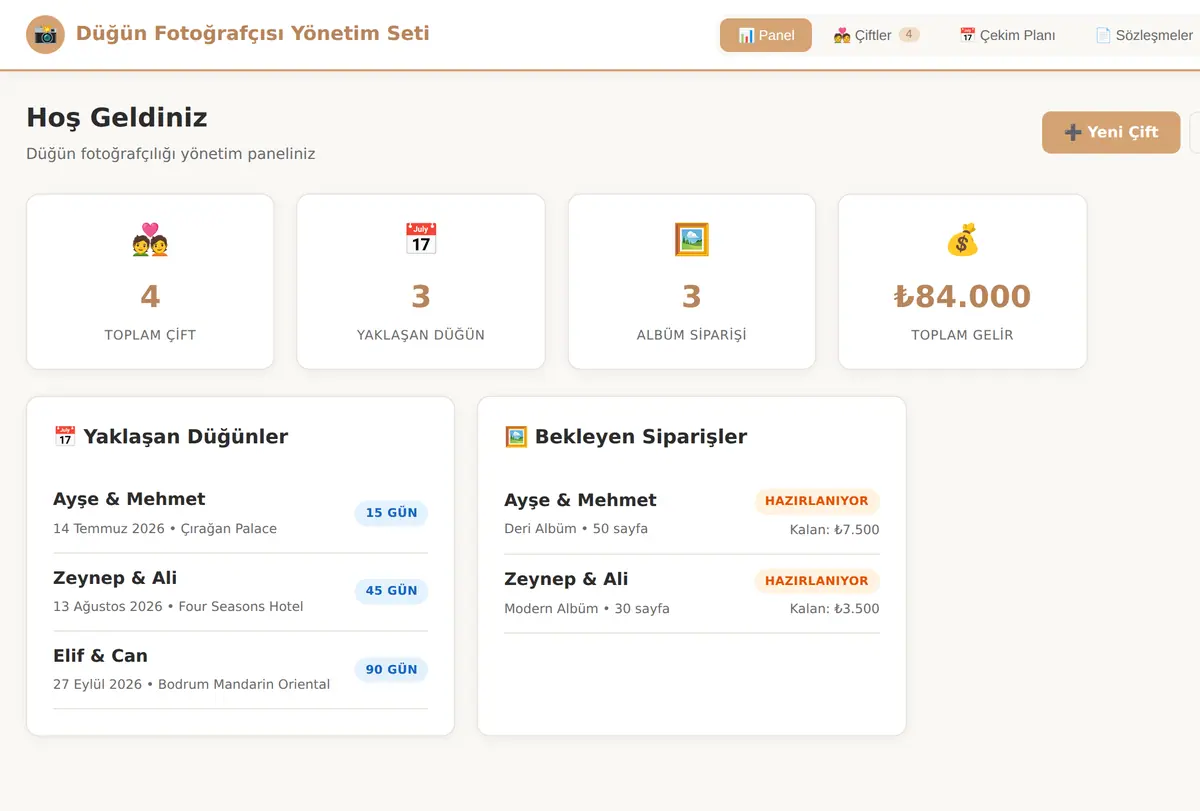Click the 'Modern Albüm • 30 sayfa' detail
The width and height of the screenshot is (1200, 811).
(x=587, y=608)
